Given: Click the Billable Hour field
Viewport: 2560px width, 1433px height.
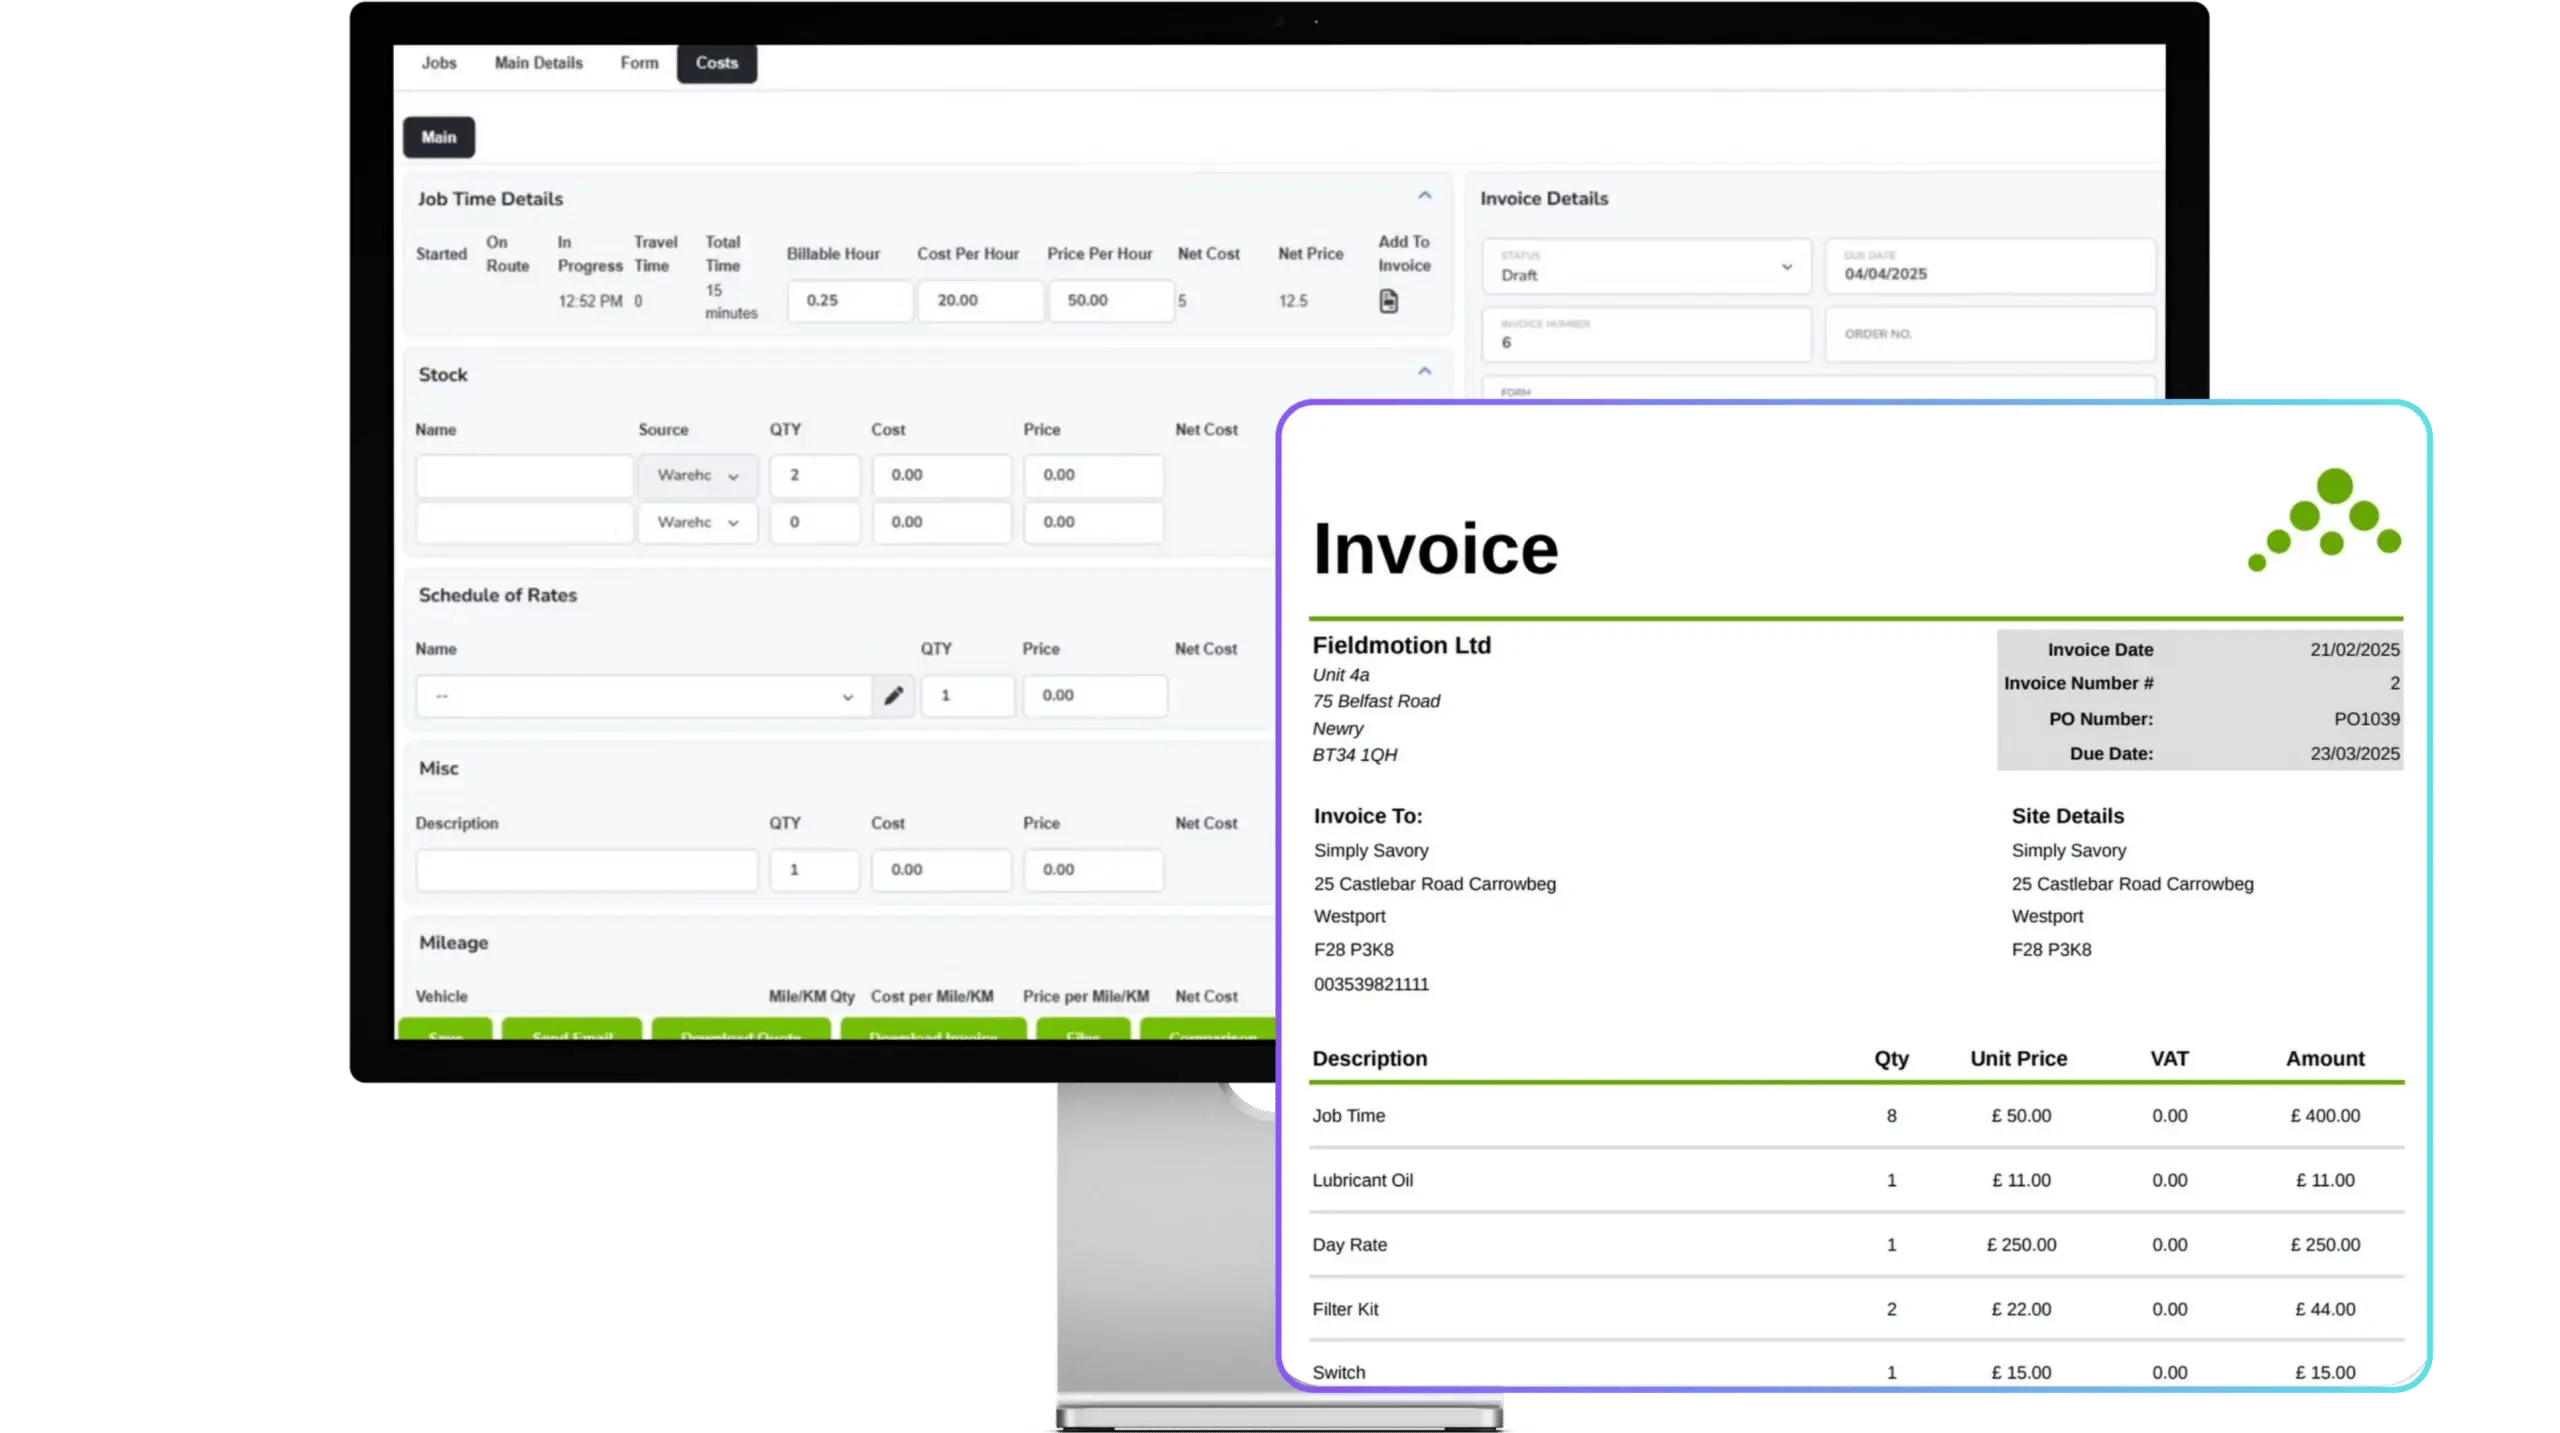Looking at the screenshot, I should point(849,301).
